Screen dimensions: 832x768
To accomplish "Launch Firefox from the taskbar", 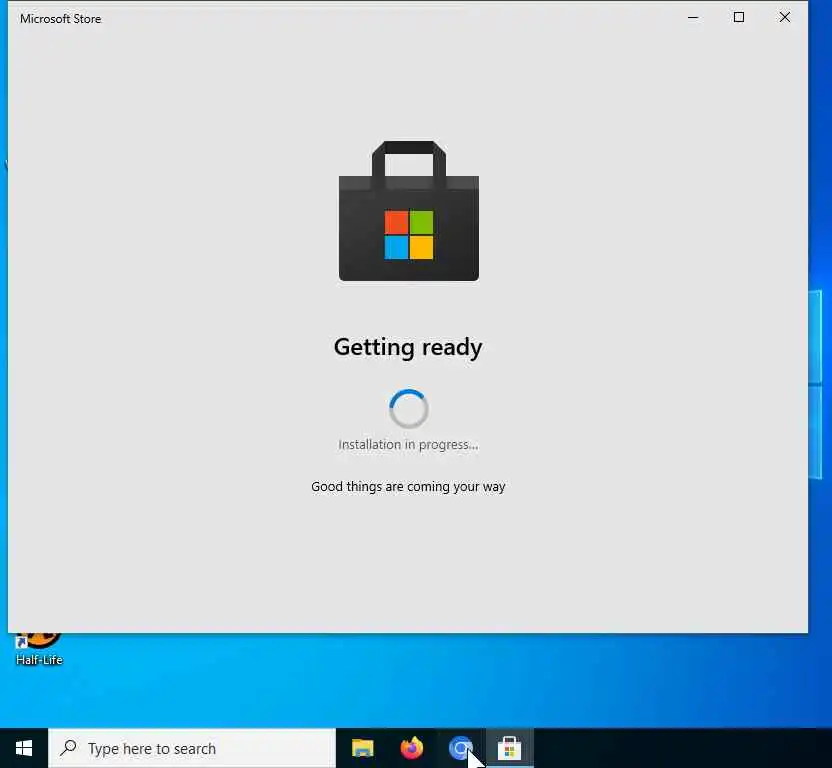I will click(412, 748).
